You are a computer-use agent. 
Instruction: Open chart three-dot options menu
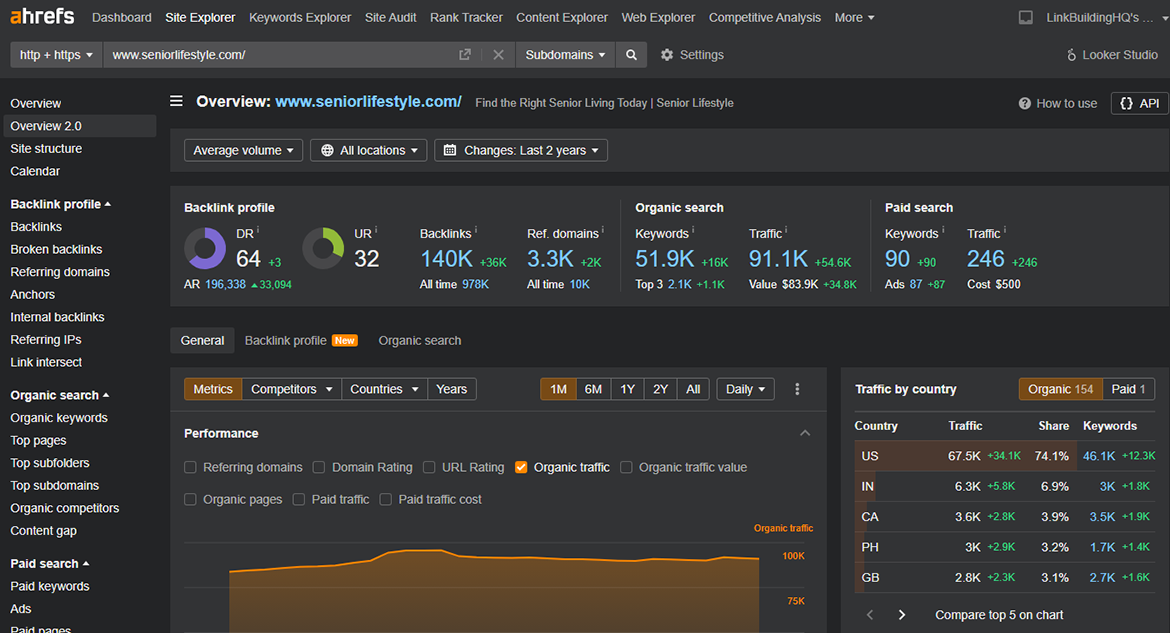(797, 389)
